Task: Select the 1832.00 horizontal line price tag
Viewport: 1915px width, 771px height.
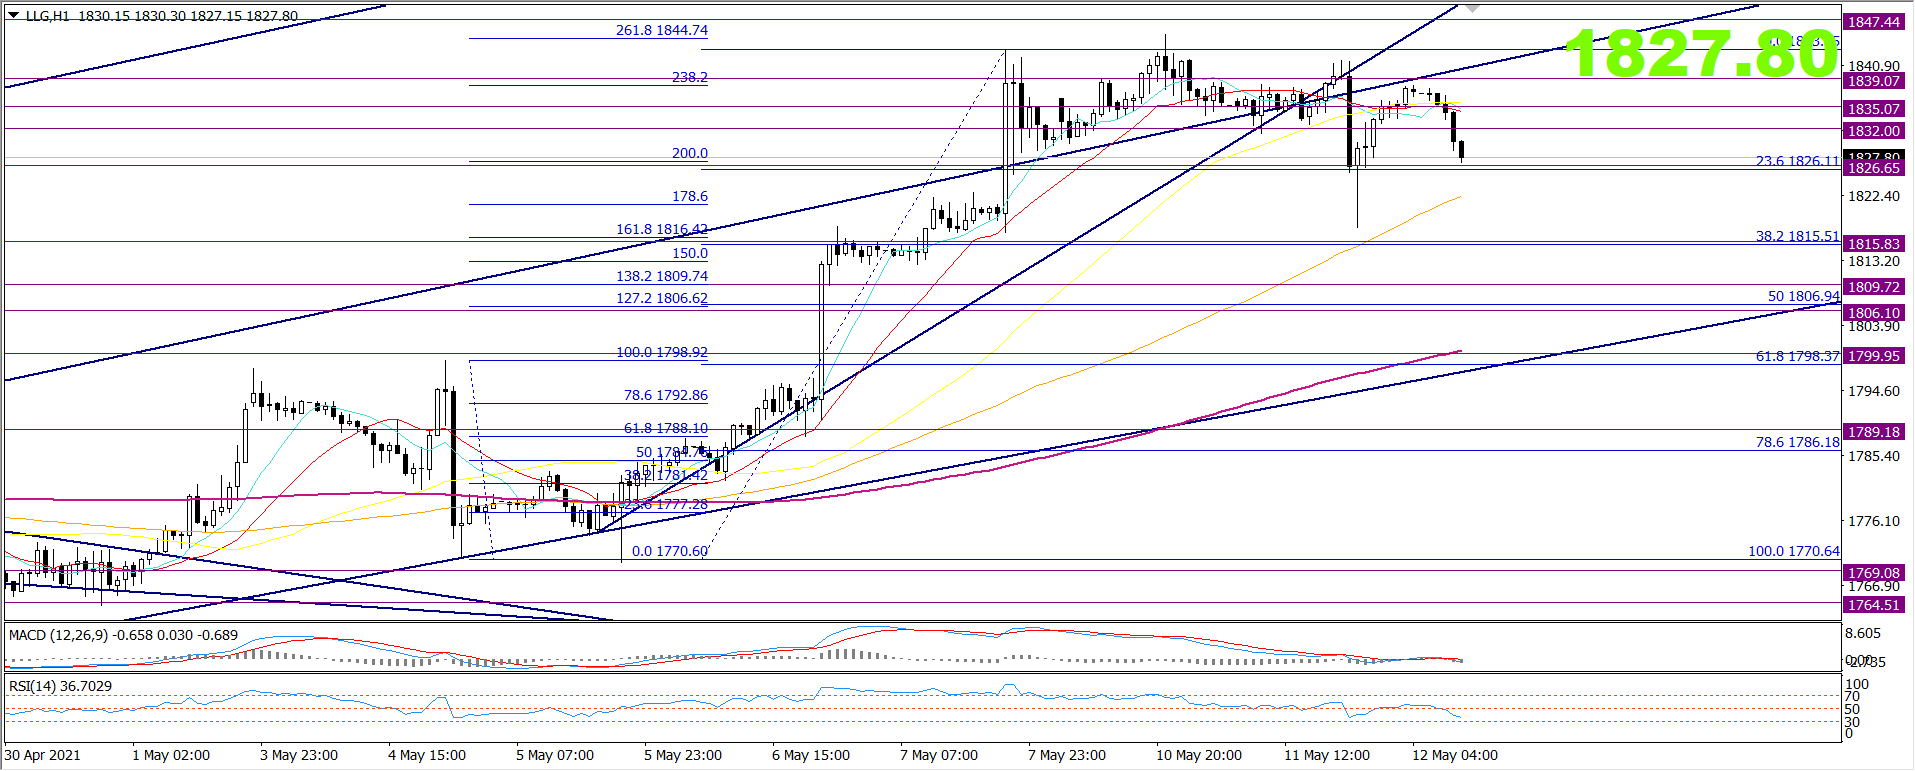Action: click(1874, 131)
